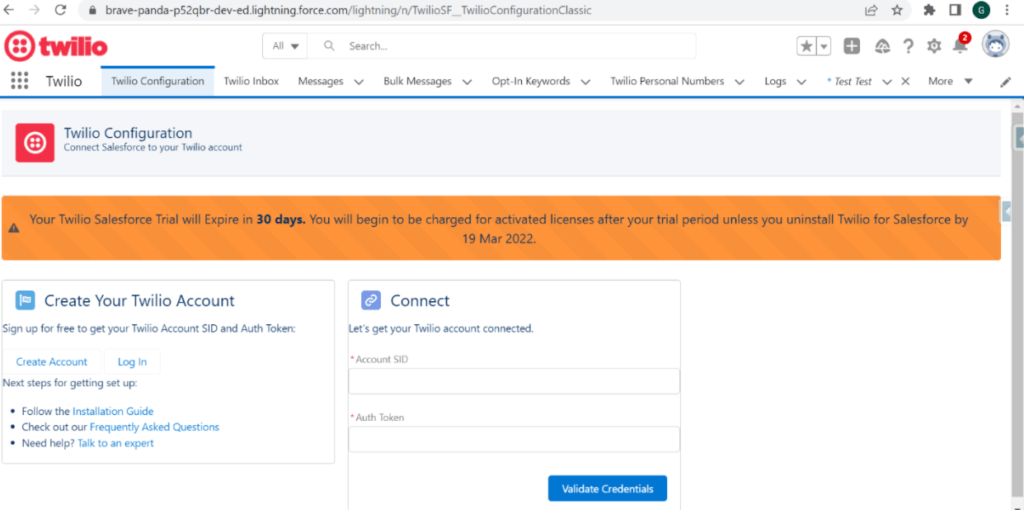Click the browser address bar URL
The height and width of the screenshot is (510, 1024).
[348, 10]
